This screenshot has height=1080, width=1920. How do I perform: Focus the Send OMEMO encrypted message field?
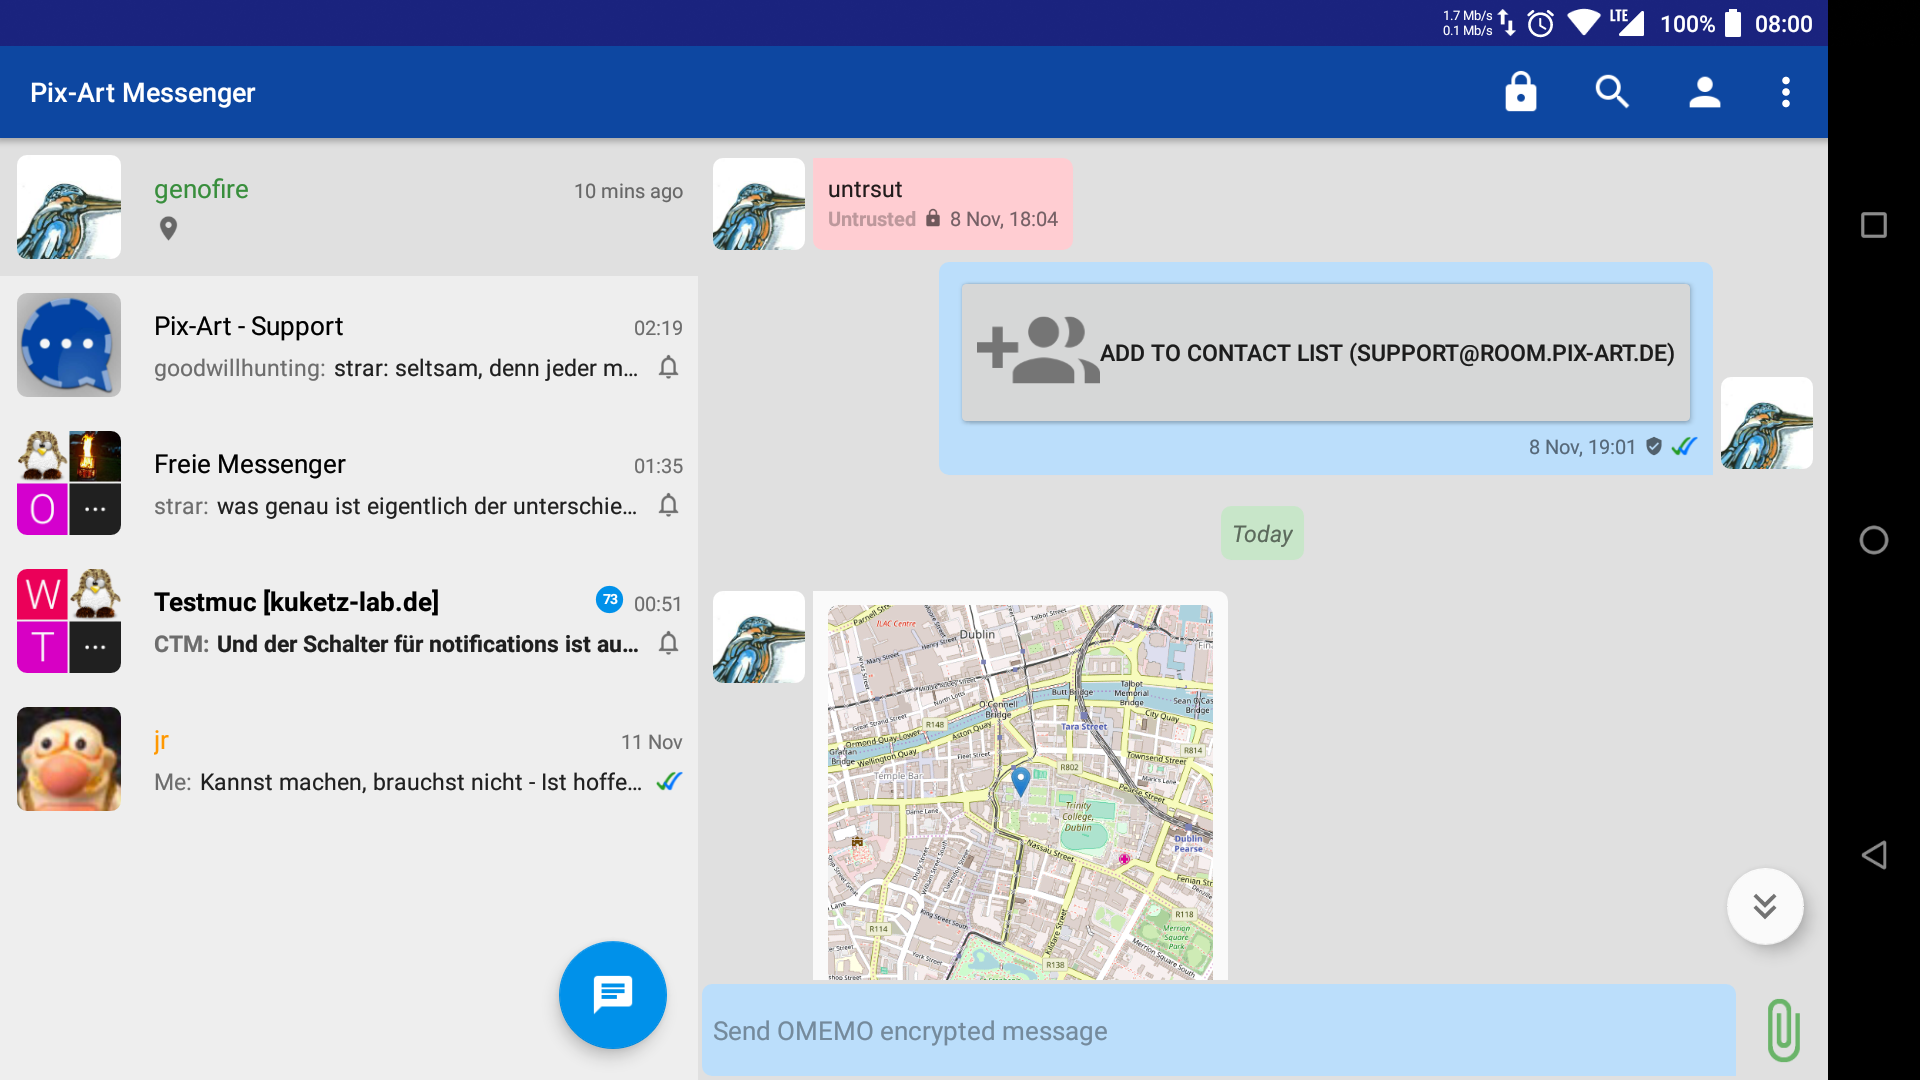(x=1218, y=1030)
